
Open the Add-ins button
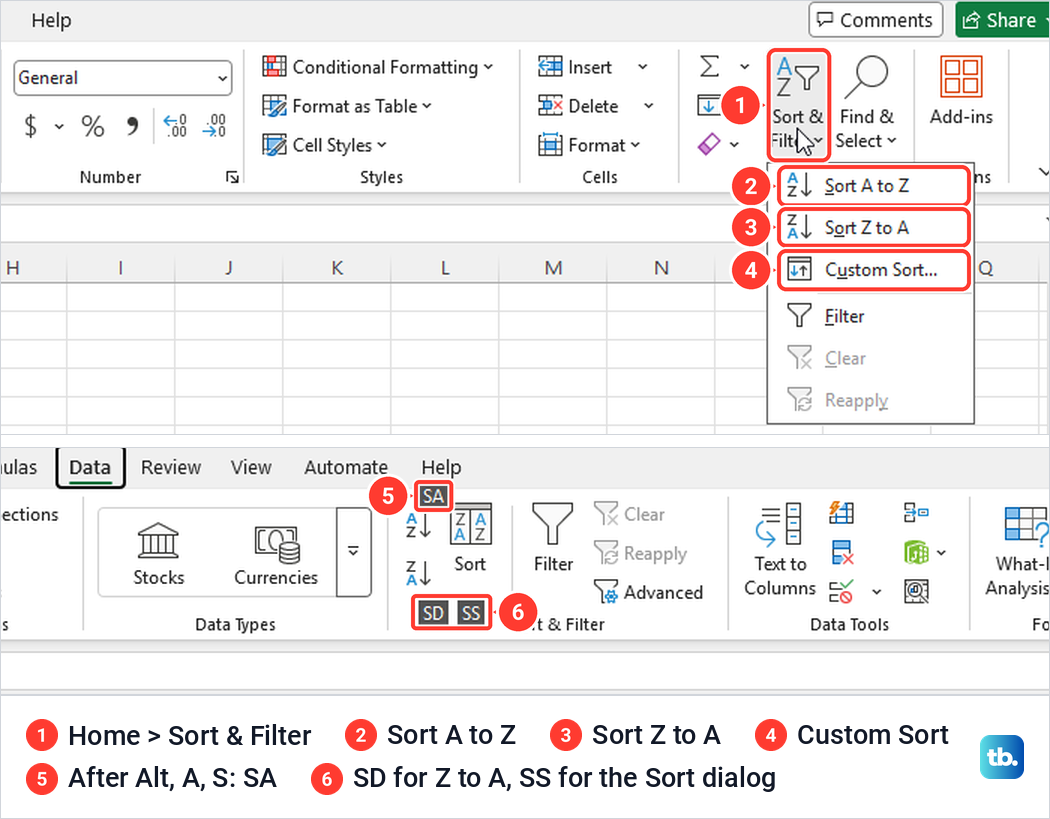pyautogui.click(x=961, y=90)
